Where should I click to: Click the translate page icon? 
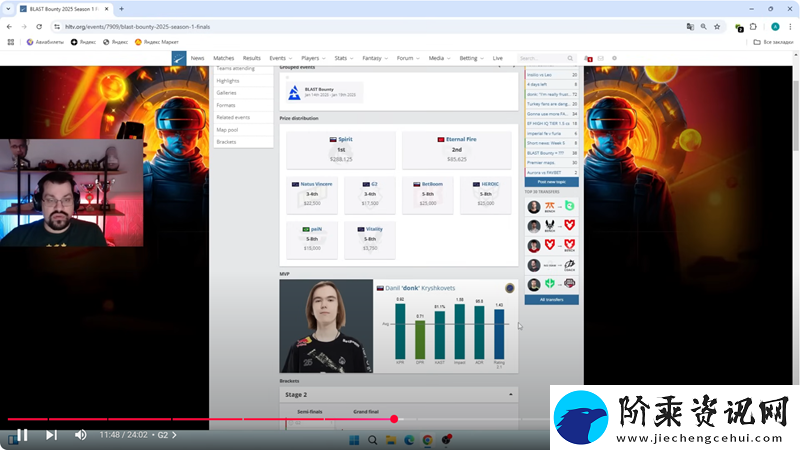click(690, 27)
